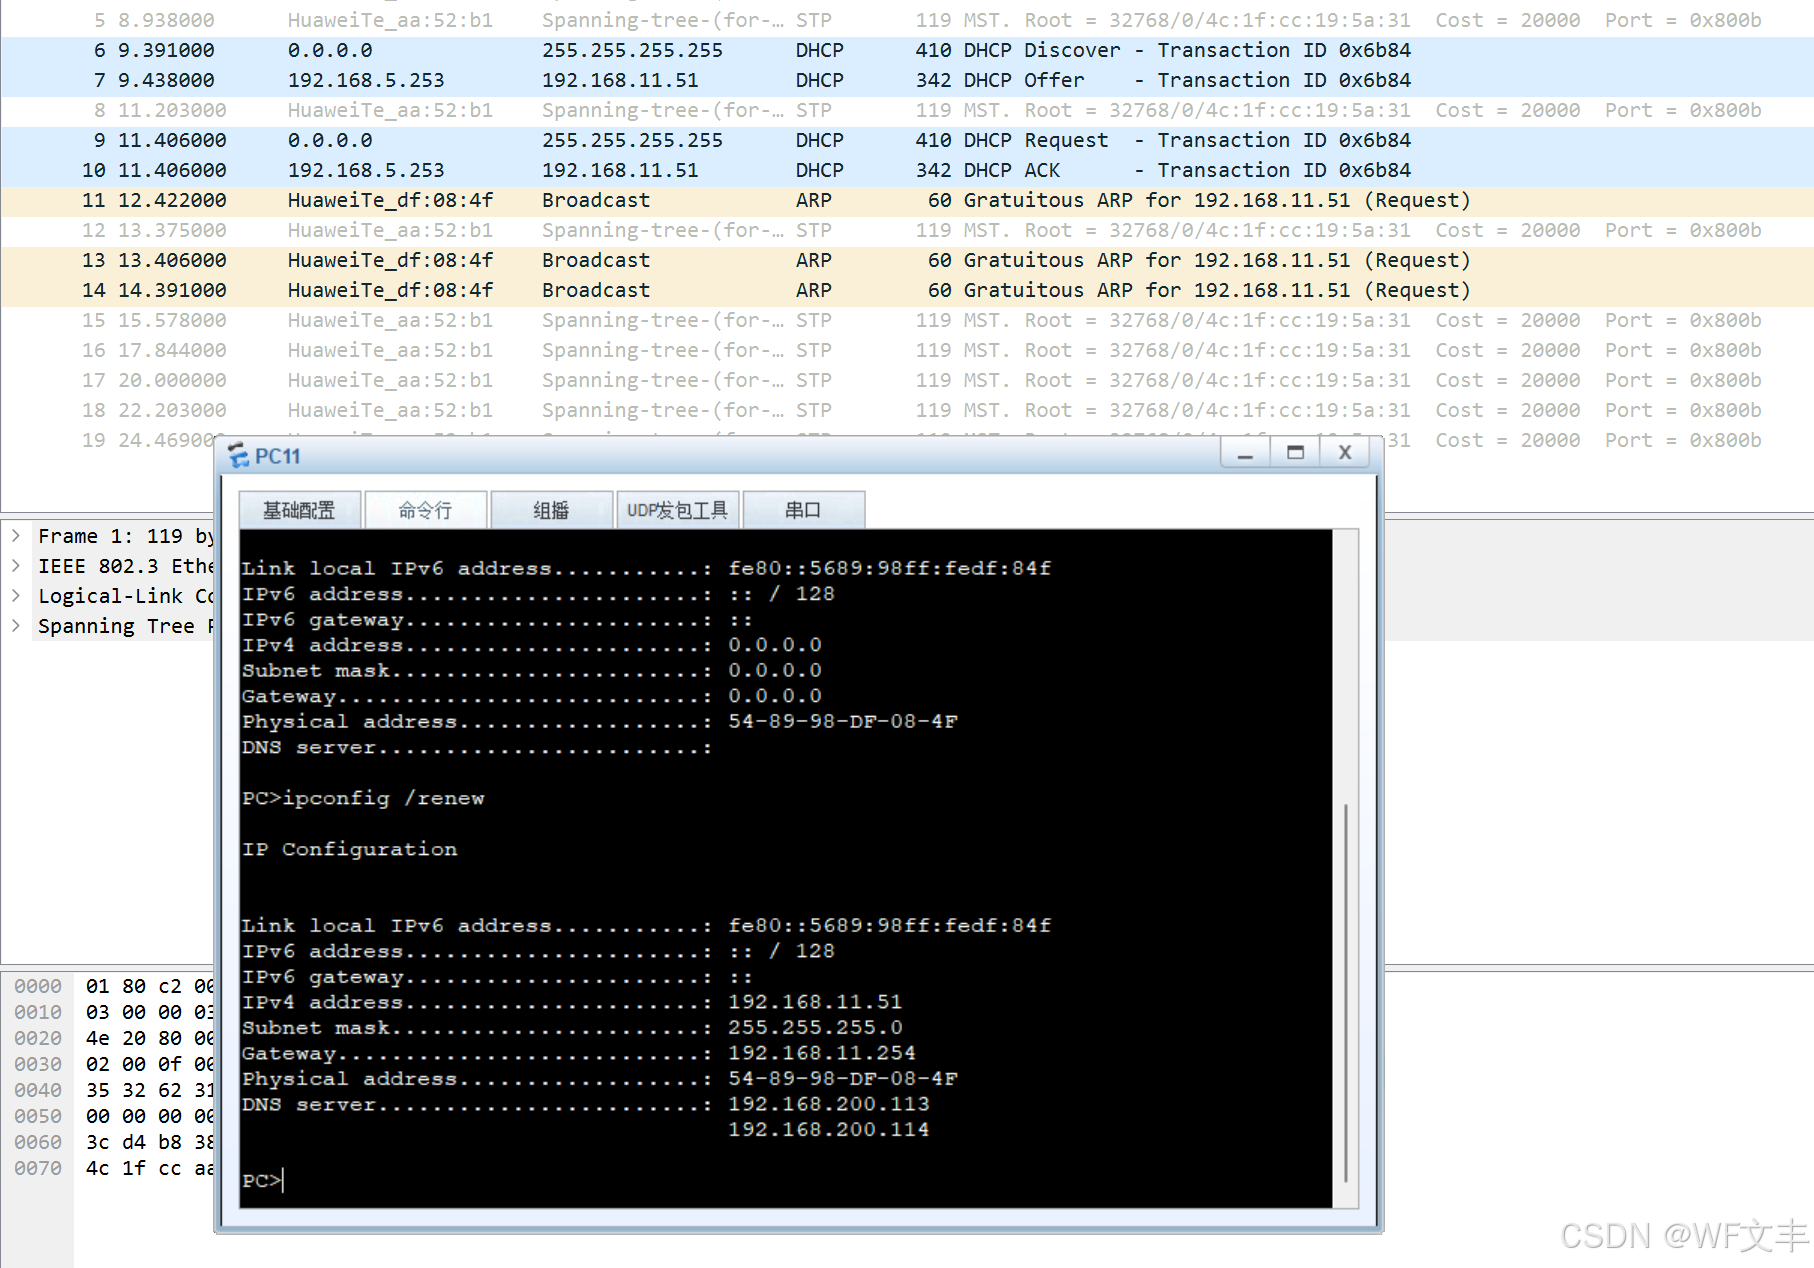Click the PC11 window title icon
This screenshot has height=1268, width=1814.
pos(239,456)
